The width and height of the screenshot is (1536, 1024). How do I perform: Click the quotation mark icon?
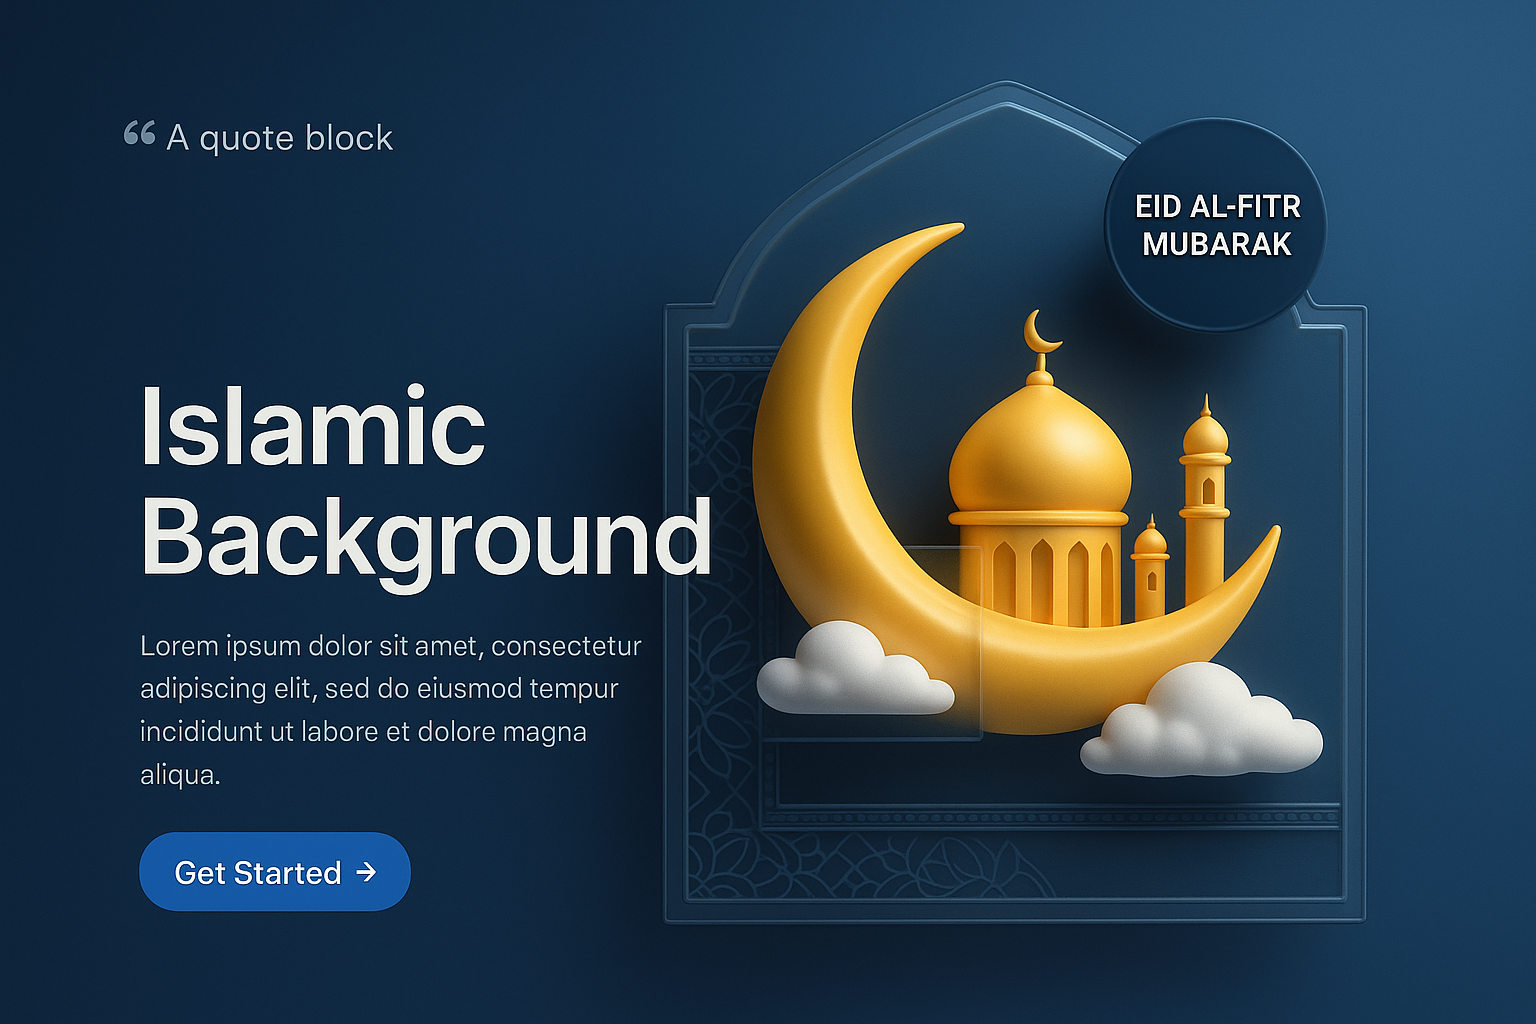pos(140,133)
